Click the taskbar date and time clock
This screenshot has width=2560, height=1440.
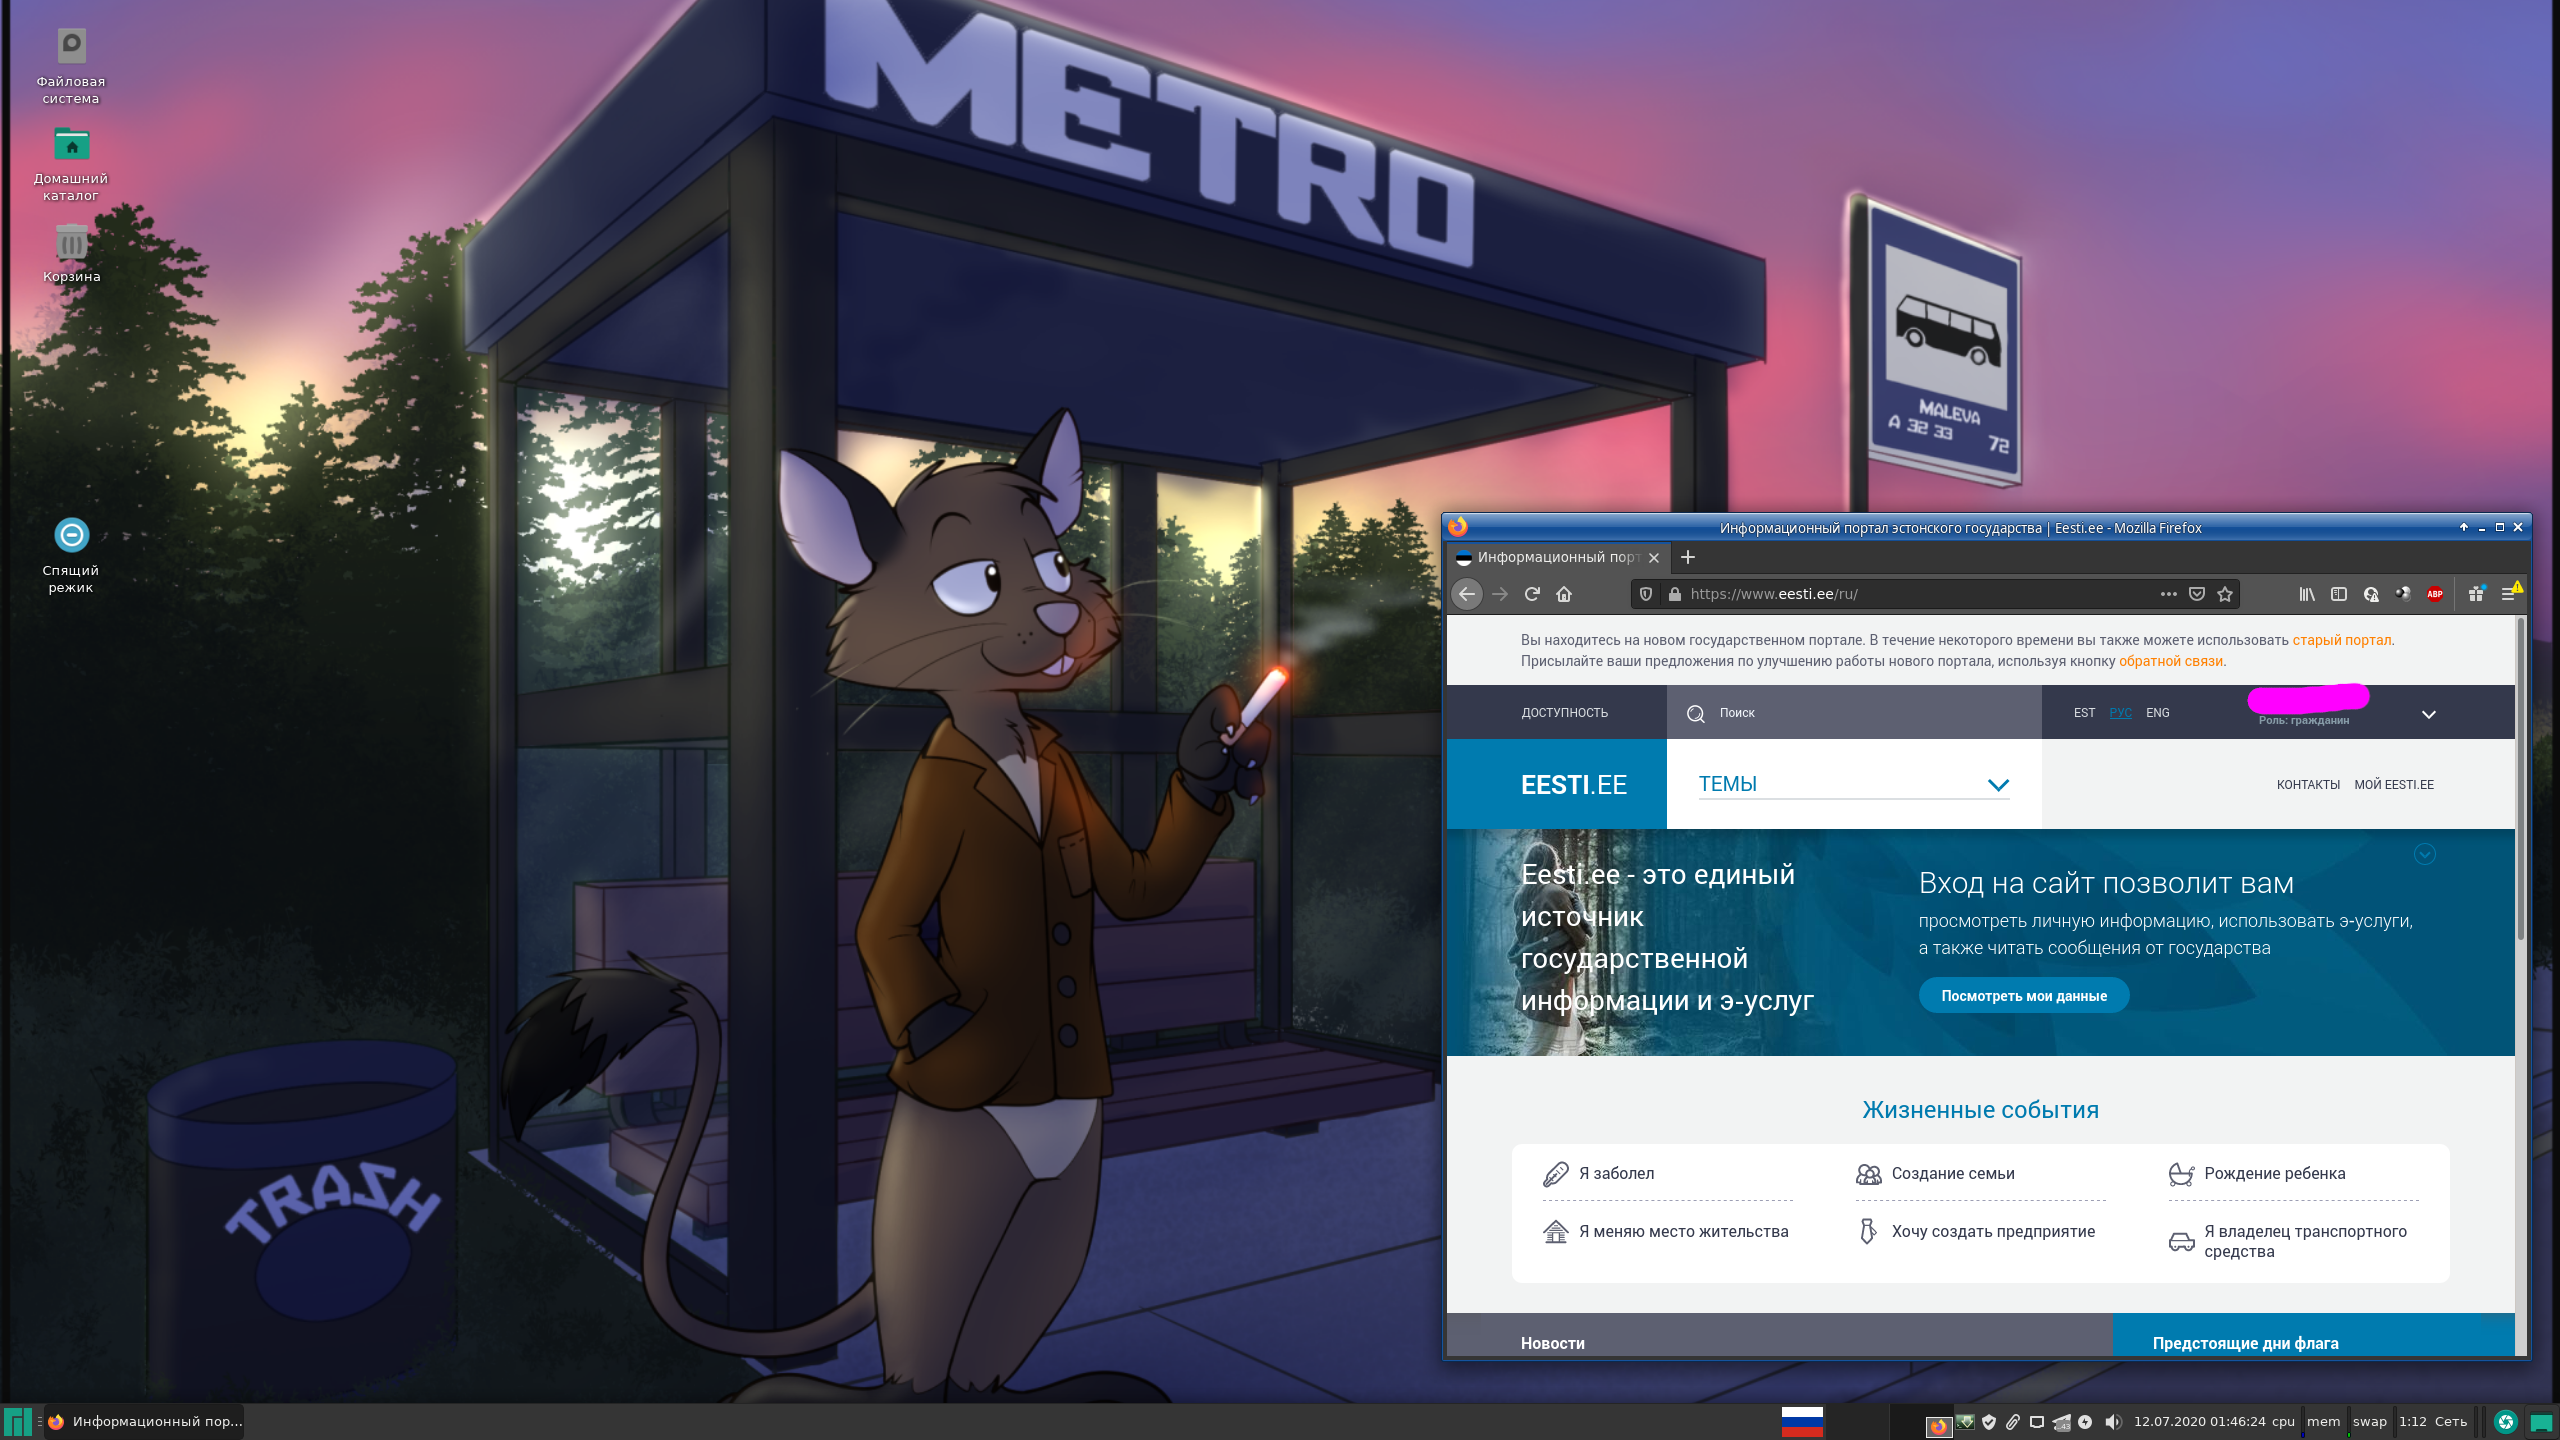click(x=2199, y=1421)
